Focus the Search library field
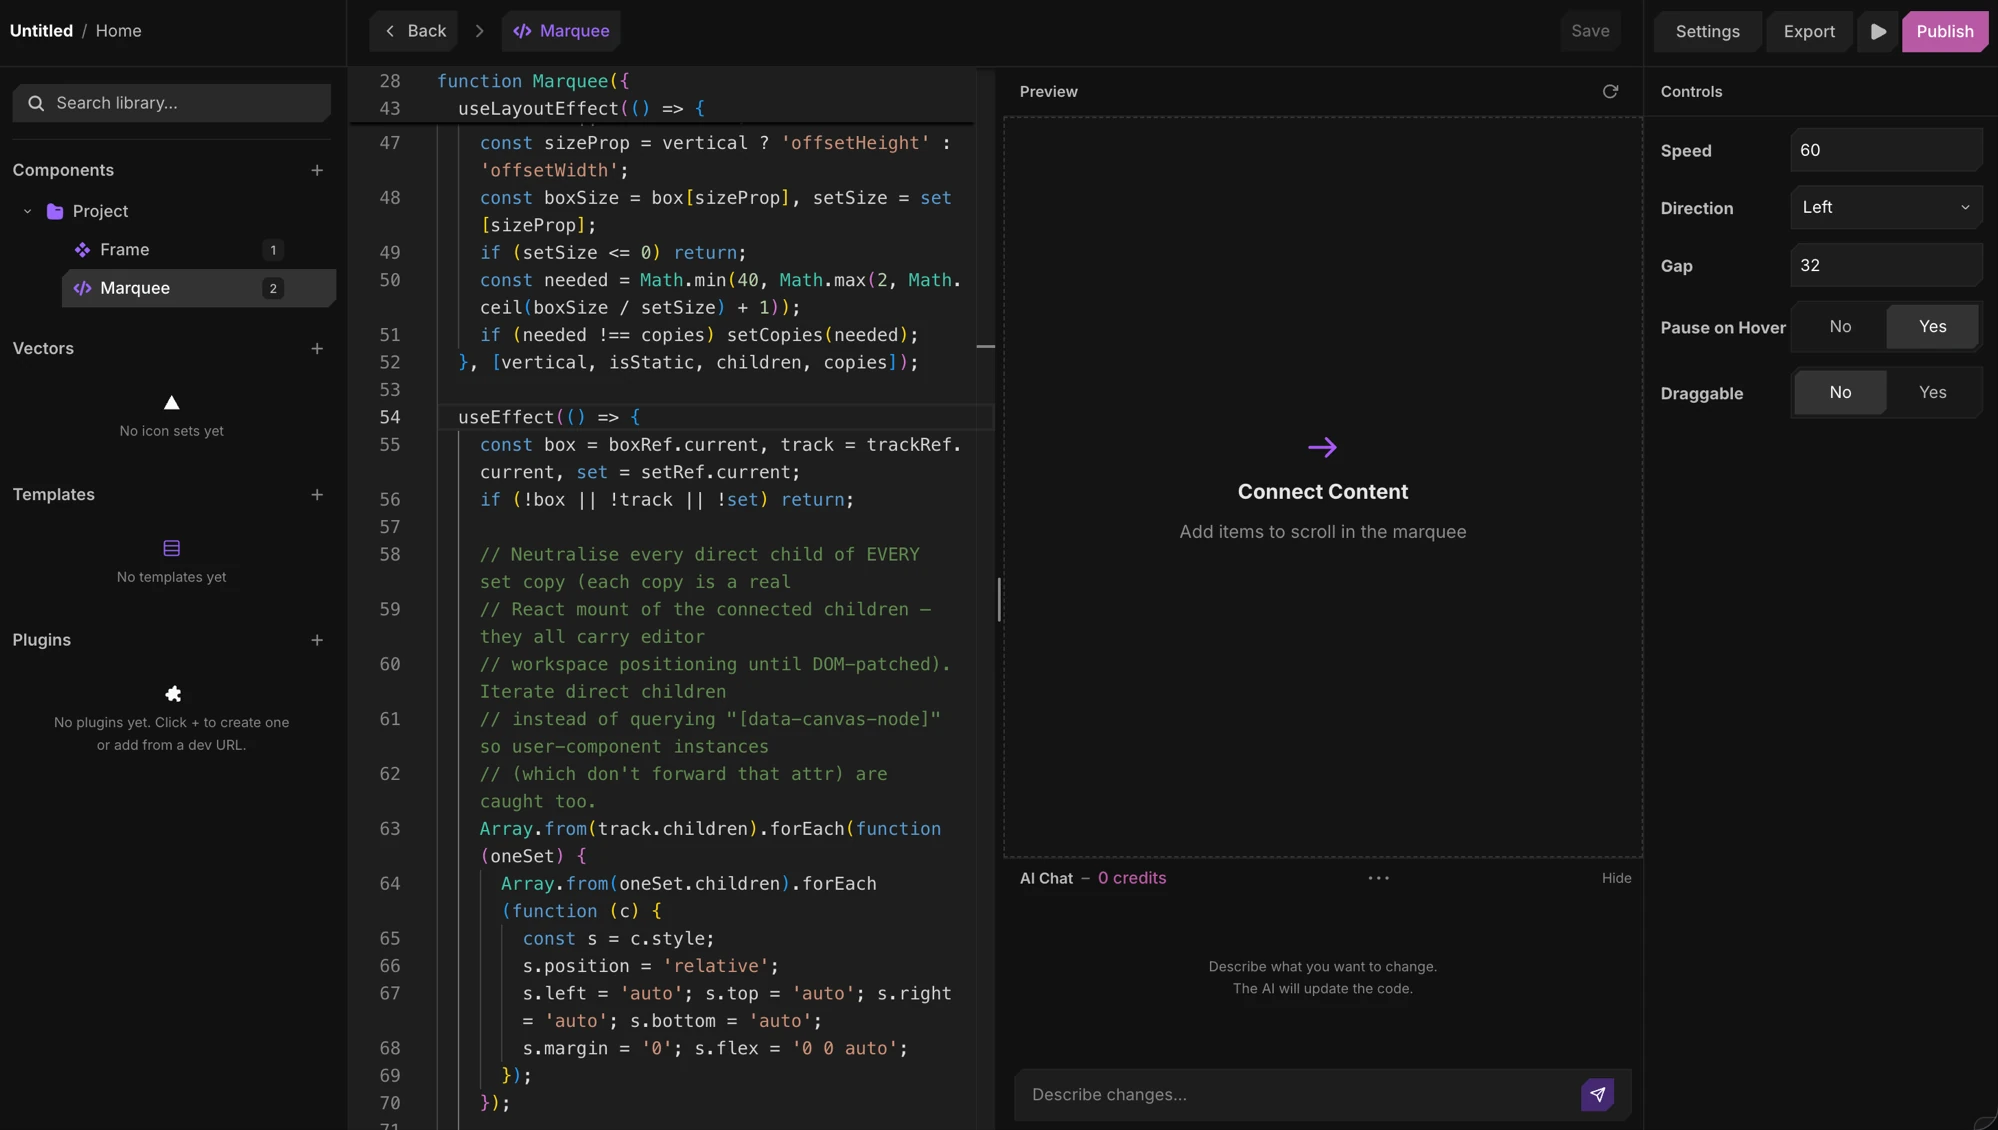 coord(172,103)
